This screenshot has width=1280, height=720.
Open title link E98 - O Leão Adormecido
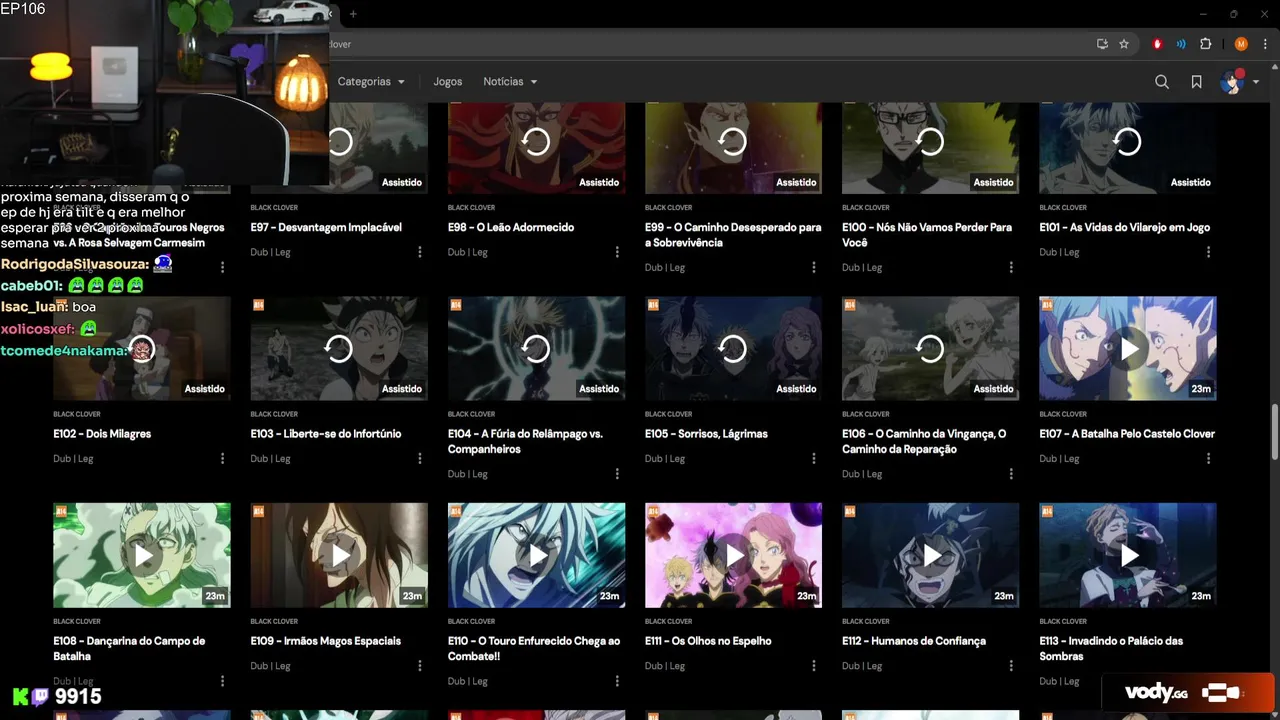tap(511, 227)
